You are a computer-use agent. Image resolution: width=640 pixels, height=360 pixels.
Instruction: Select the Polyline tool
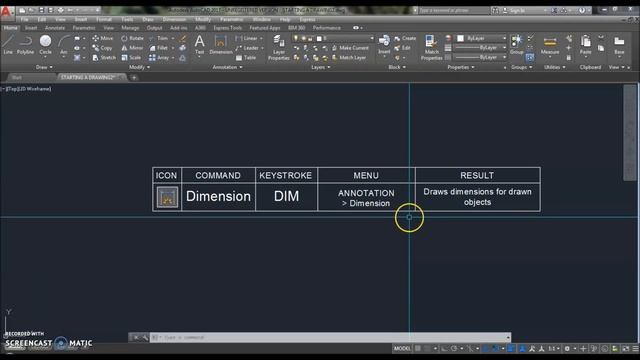coord(25,45)
